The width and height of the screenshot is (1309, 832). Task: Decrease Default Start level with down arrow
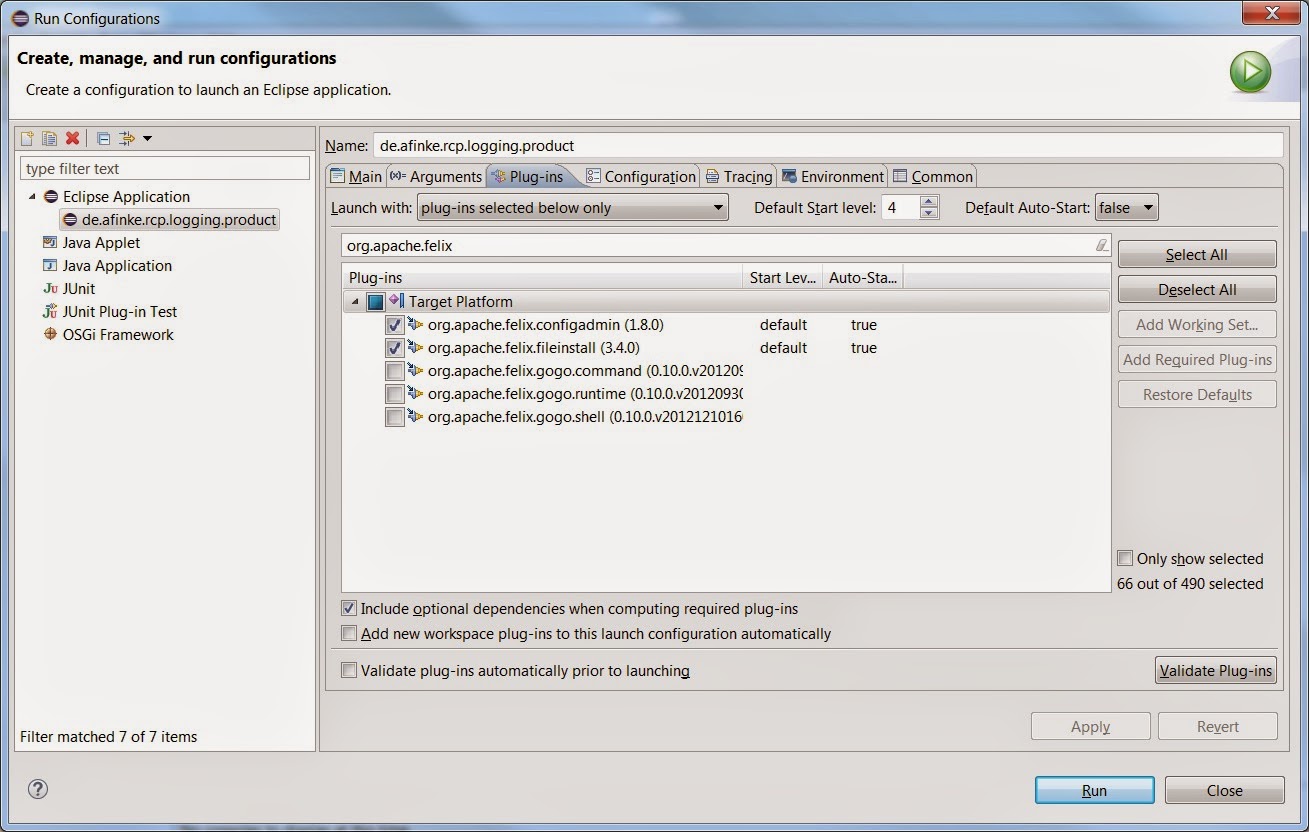click(x=929, y=214)
